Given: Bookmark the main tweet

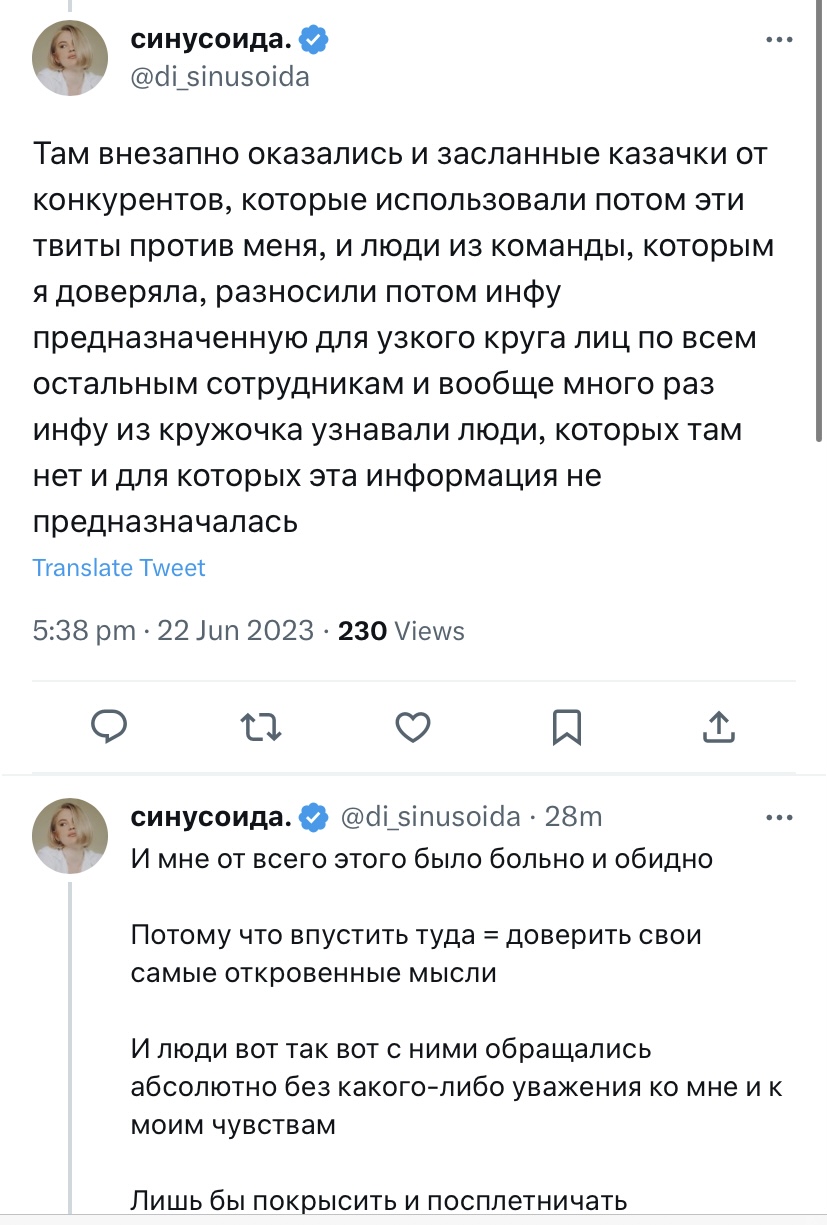Looking at the screenshot, I should 566,727.
